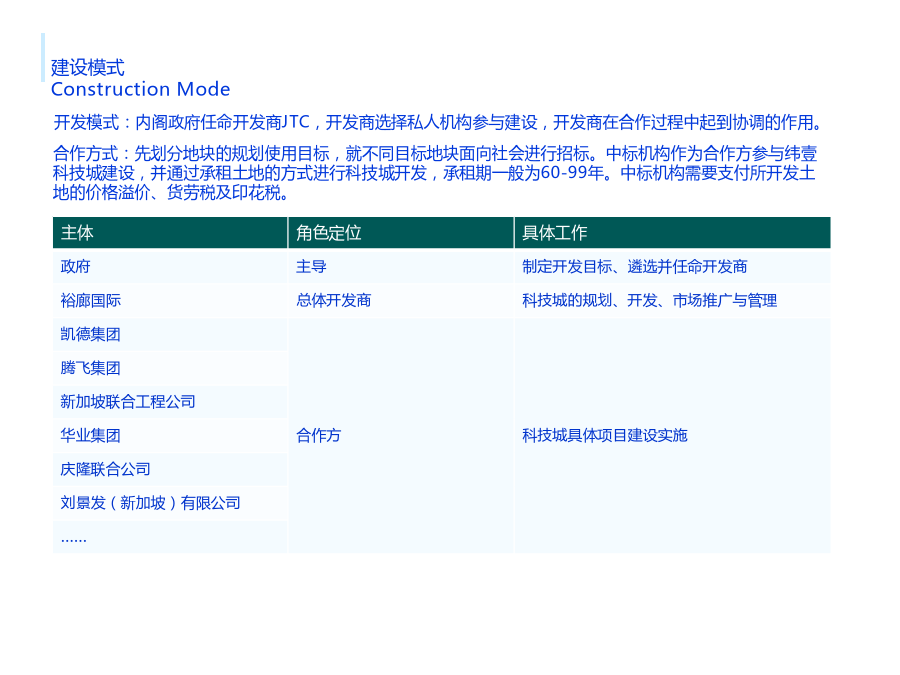Select the 合作方式 paragraph text
The height and width of the screenshot is (675, 900).
[x=435, y=173]
